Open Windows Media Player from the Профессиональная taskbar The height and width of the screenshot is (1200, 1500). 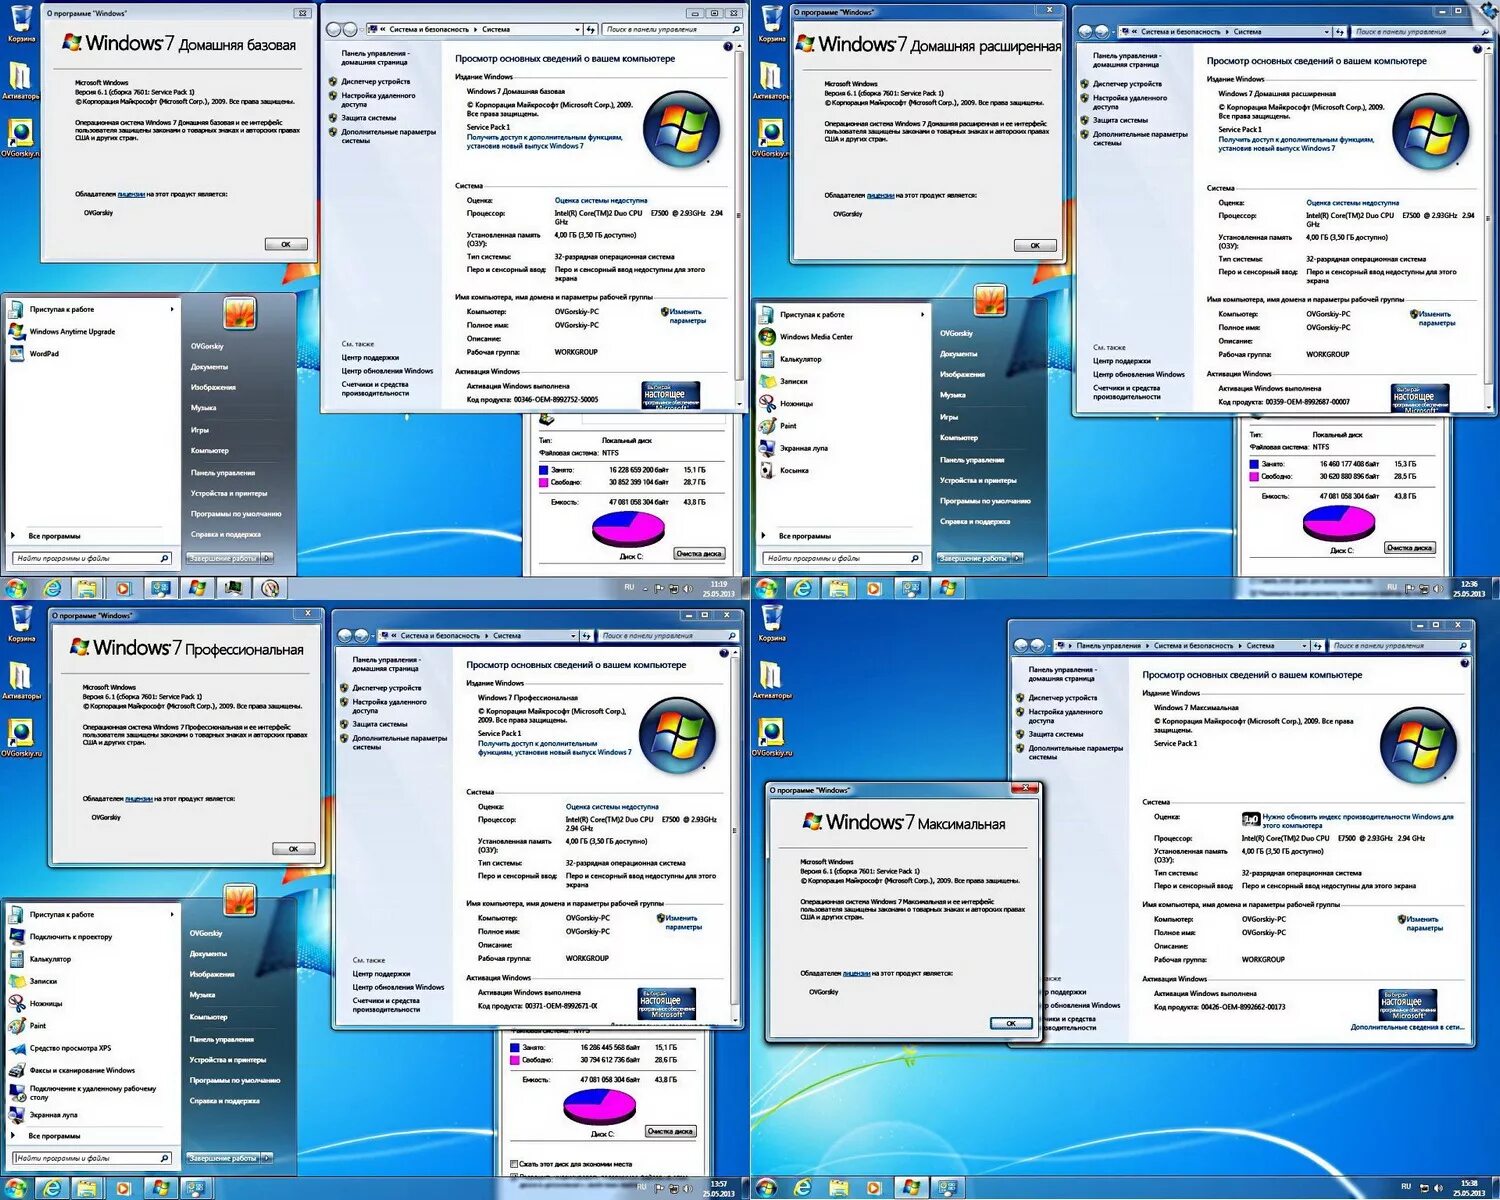click(x=123, y=1189)
